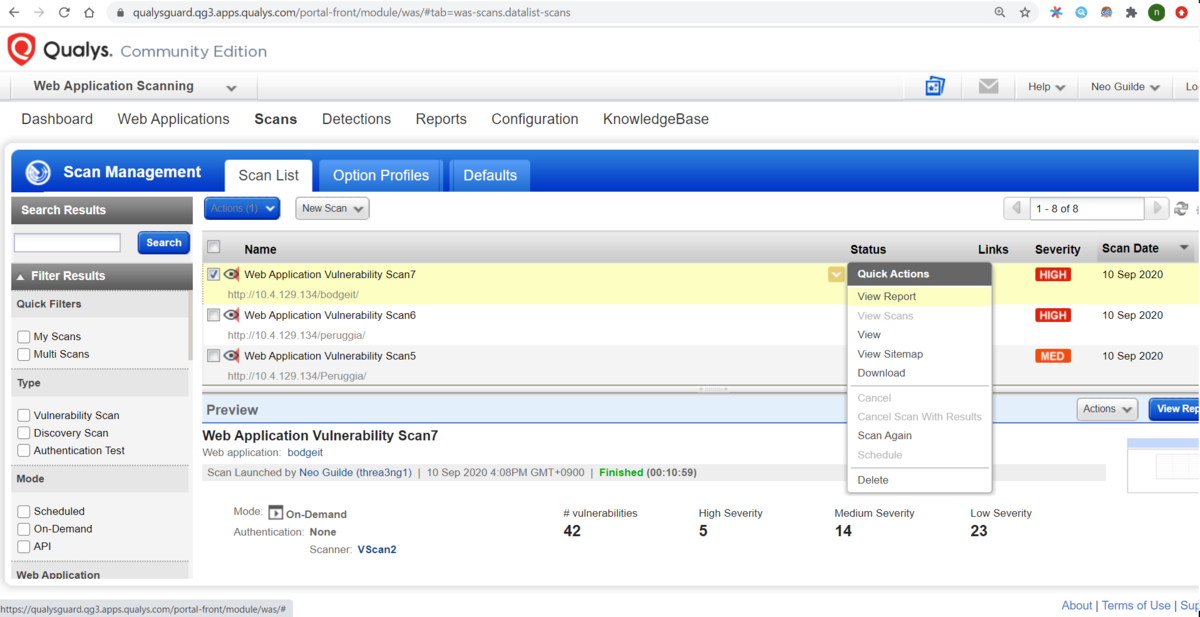The width and height of the screenshot is (1200, 617).
Task: Open the browser profile avatar icon
Action: (1157, 13)
